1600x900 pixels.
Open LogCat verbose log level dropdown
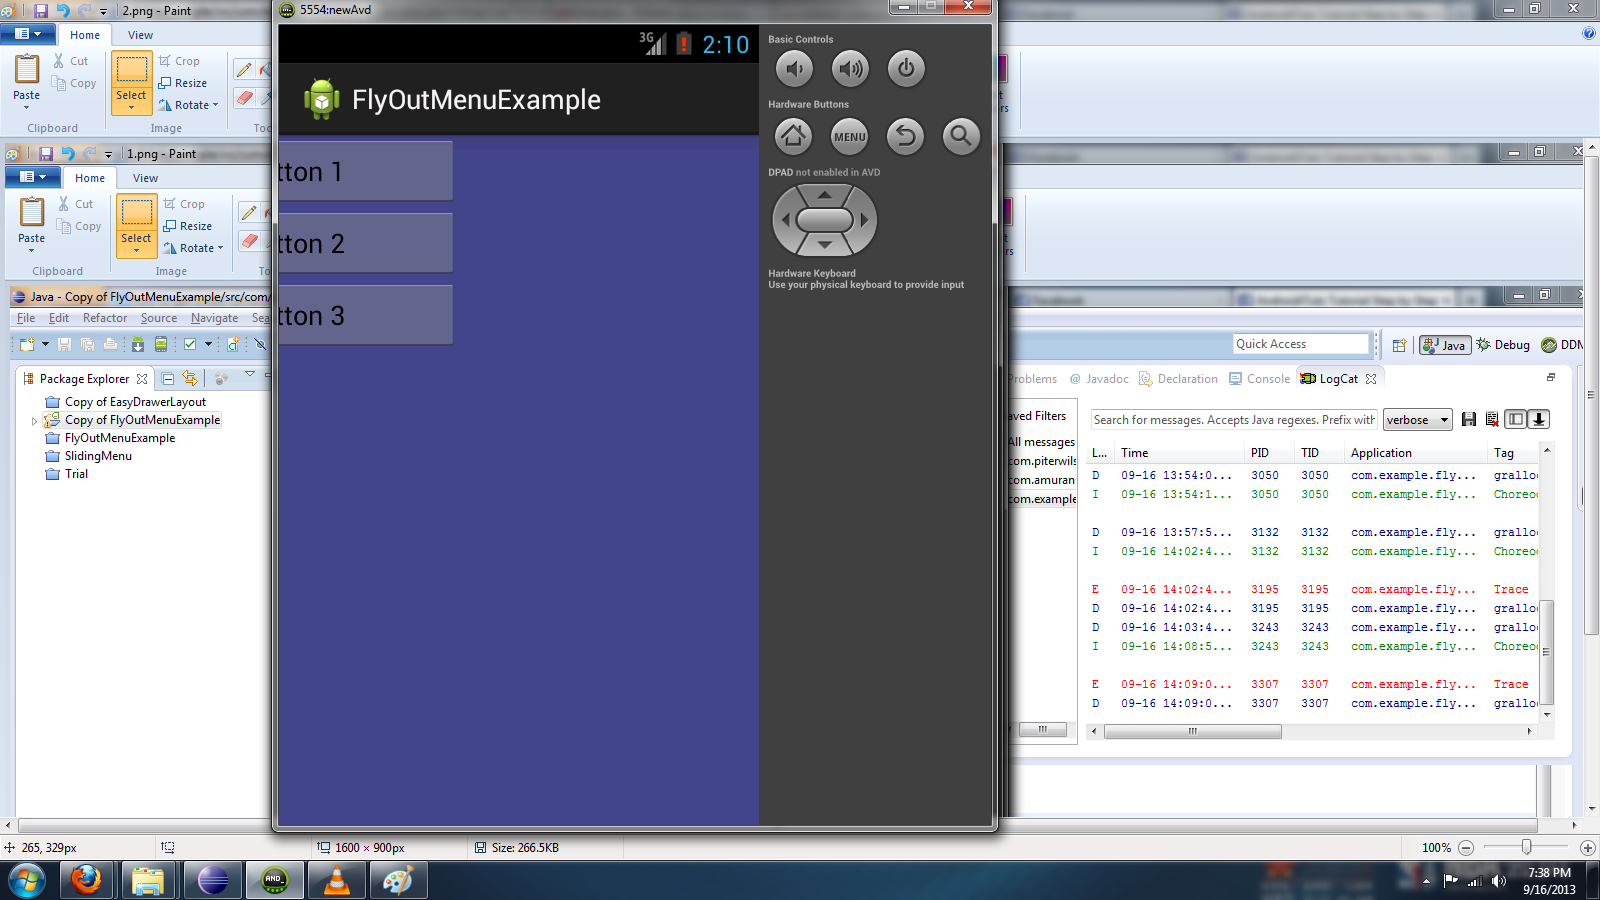[1417, 420]
